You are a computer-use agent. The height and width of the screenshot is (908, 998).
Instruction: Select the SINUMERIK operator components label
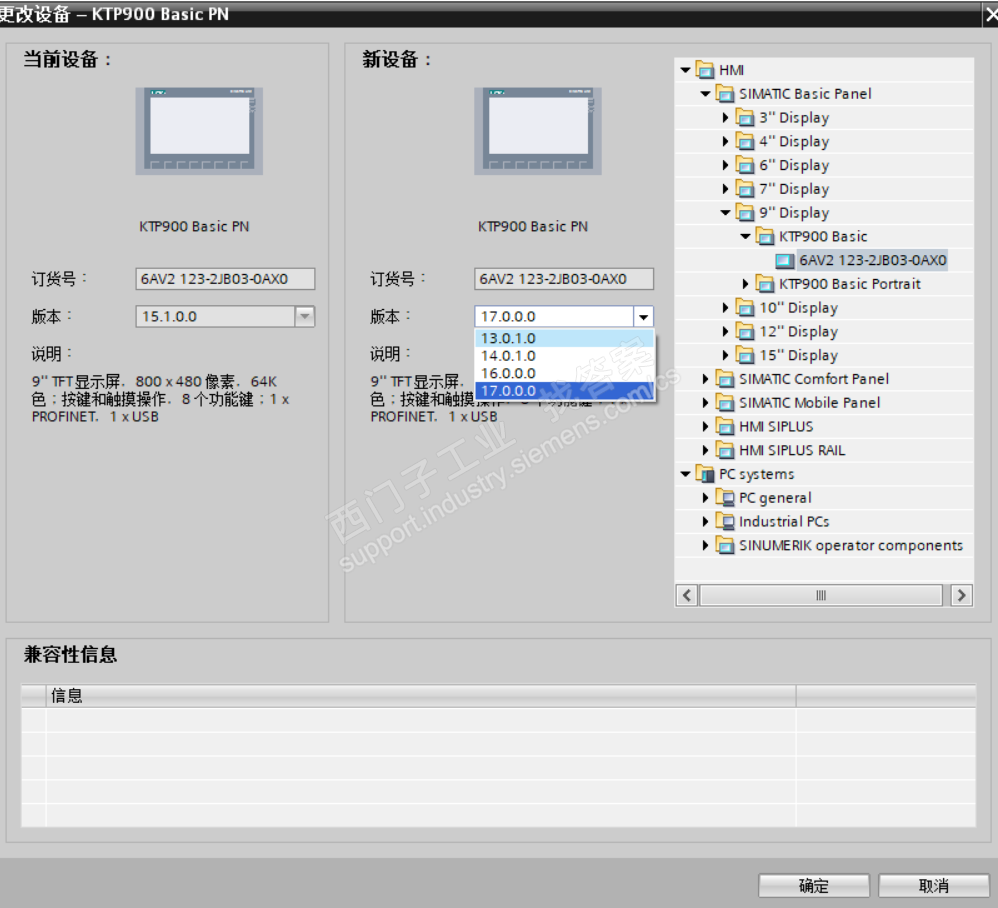coord(851,545)
